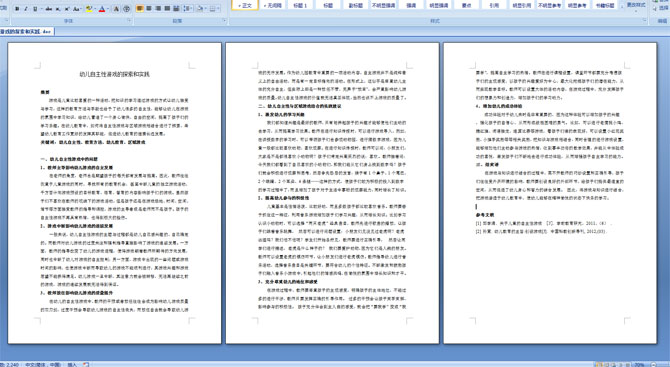The width and height of the screenshot is (670, 367).
Task: Click the yellow text highlight color icon
Action: click(89, 9)
